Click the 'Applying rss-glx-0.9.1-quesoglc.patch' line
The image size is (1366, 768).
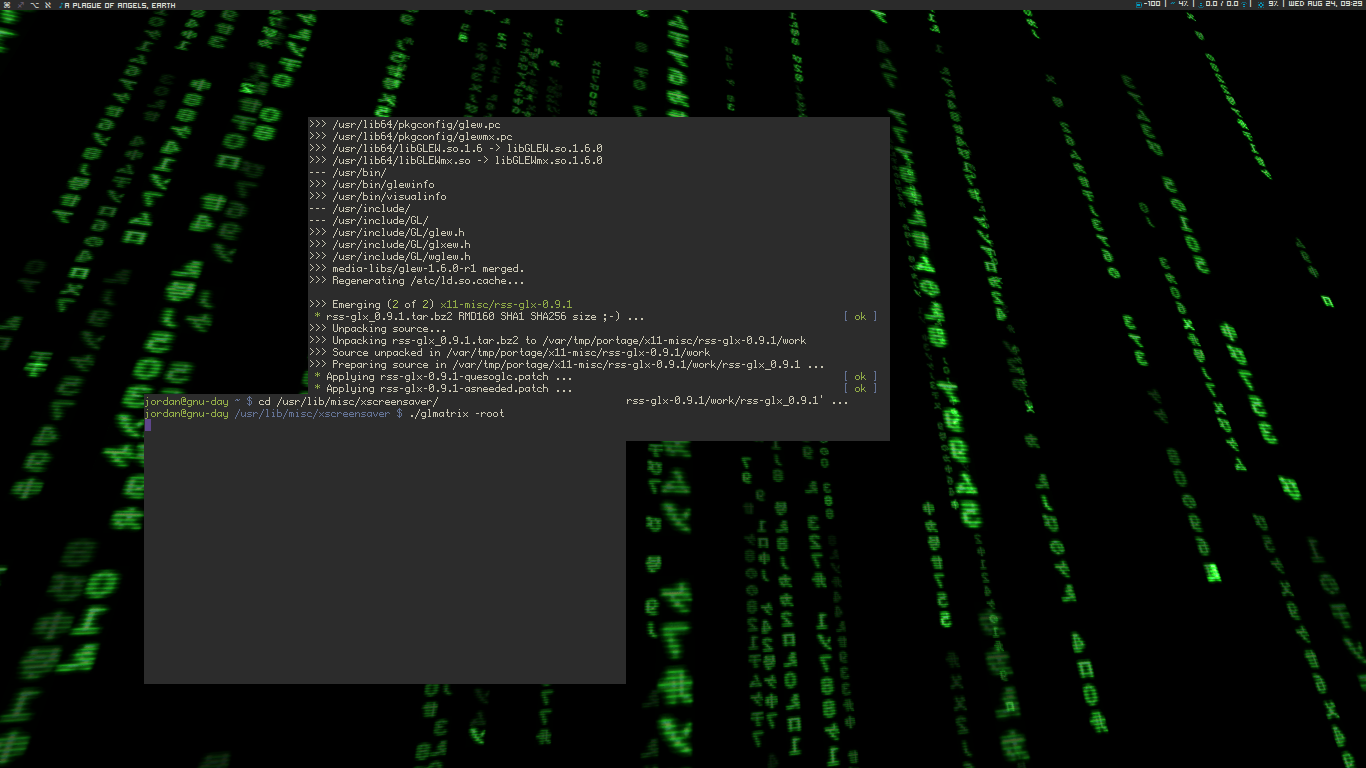444,377
